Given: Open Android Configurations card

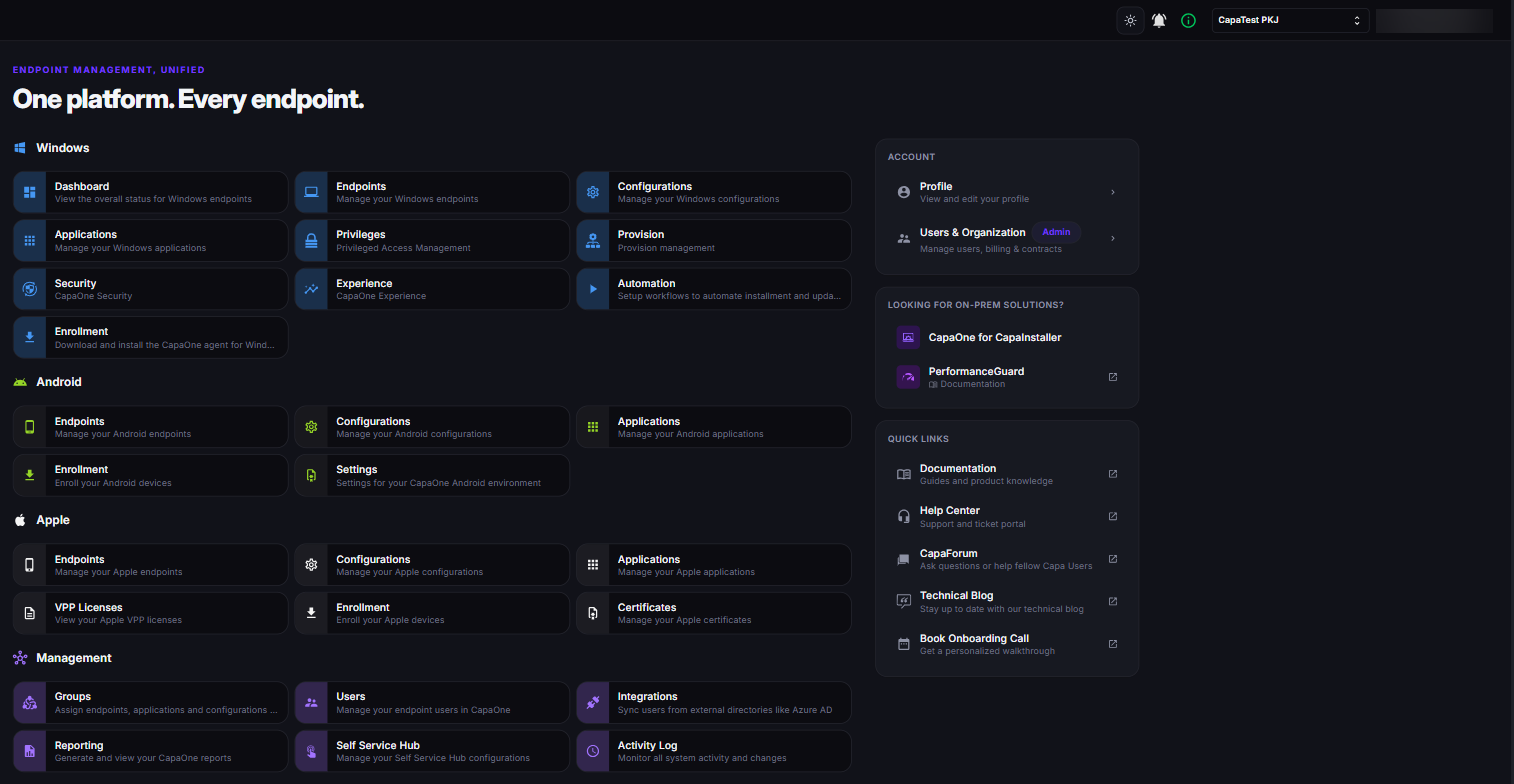Looking at the screenshot, I should point(432,427).
